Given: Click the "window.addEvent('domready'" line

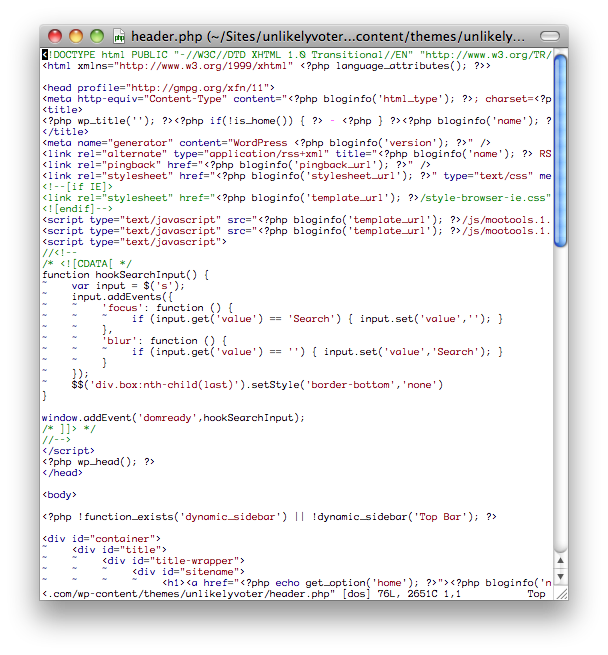Looking at the screenshot, I should [173, 418].
